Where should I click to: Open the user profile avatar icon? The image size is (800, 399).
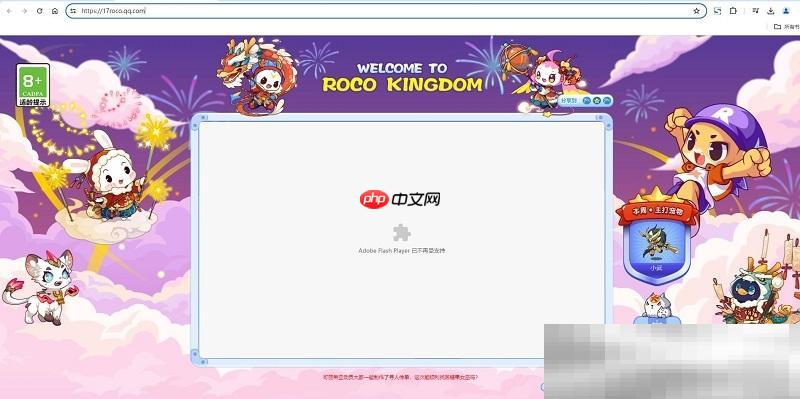click(786, 11)
